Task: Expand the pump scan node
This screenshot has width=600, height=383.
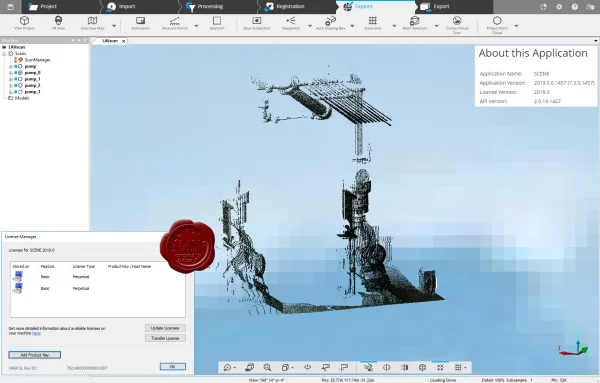Action: [x=11, y=66]
